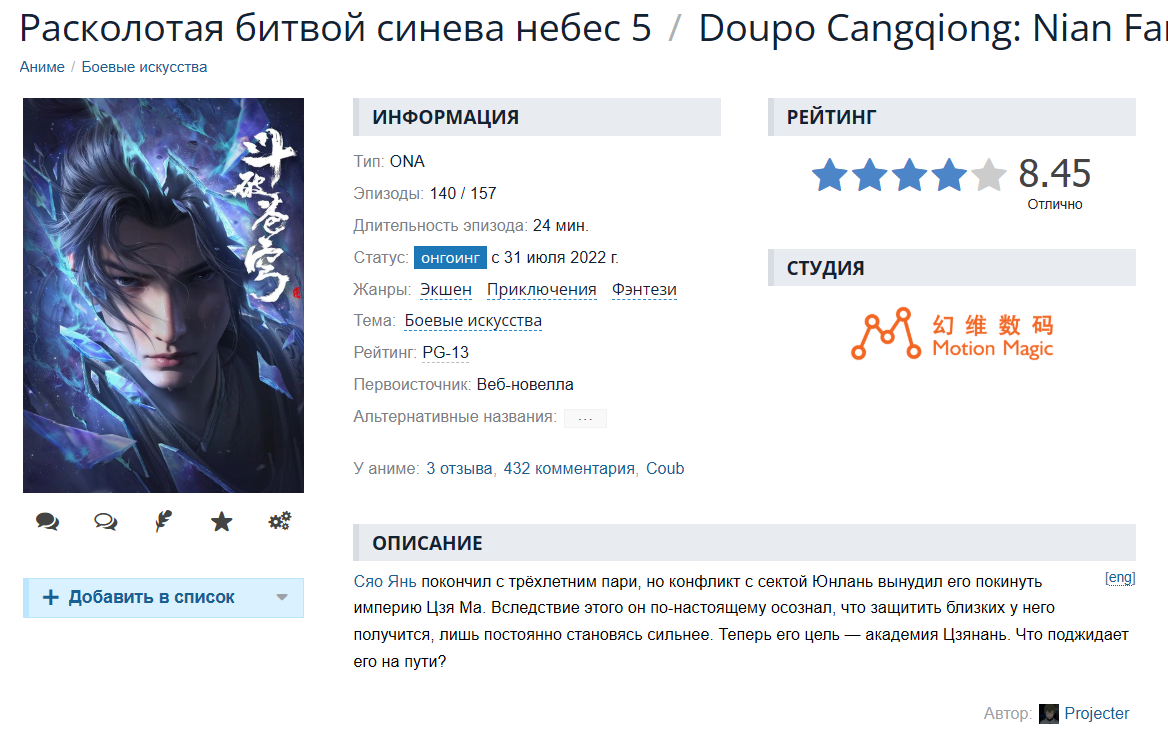Open the Экшен genre link
Screen dimensions: 1168x732
(445, 289)
